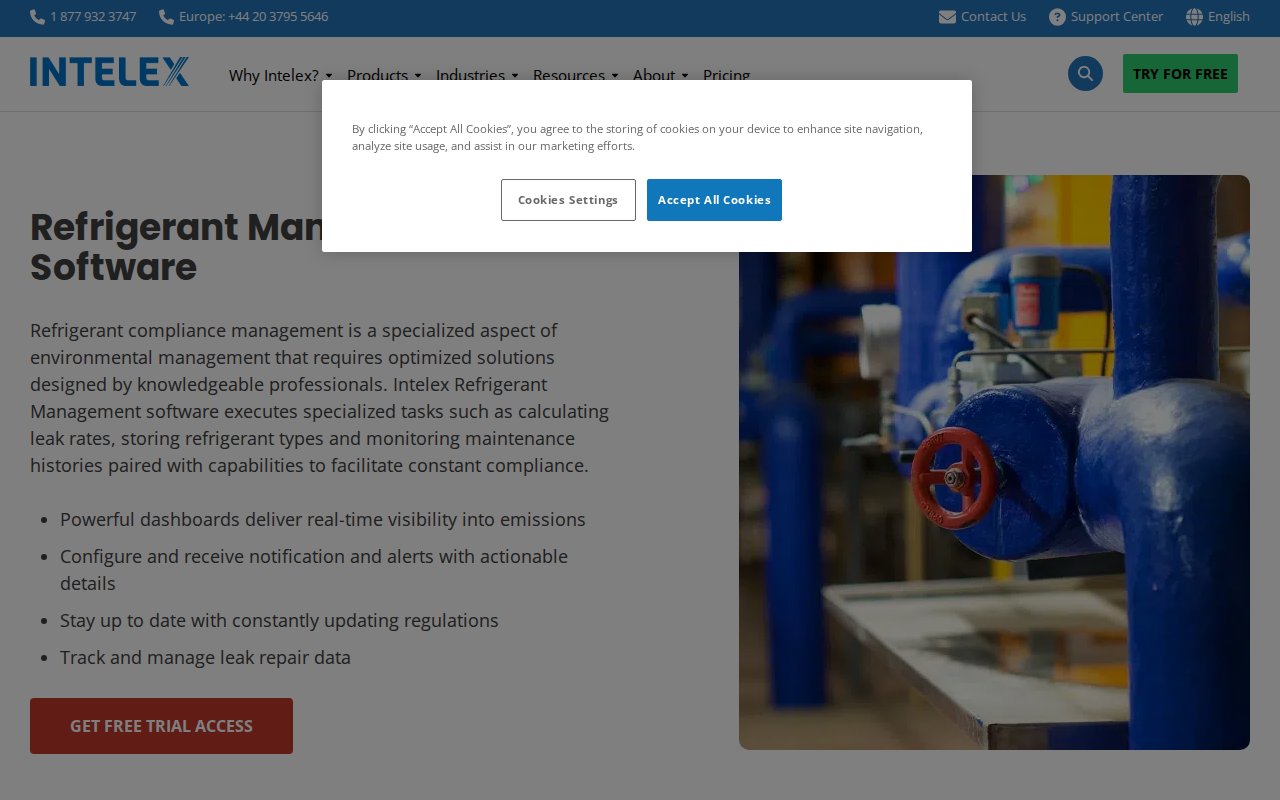This screenshot has height=800, width=1280.
Task: Click the phone icon beside 1 877 932 3747
Action: [37, 17]
